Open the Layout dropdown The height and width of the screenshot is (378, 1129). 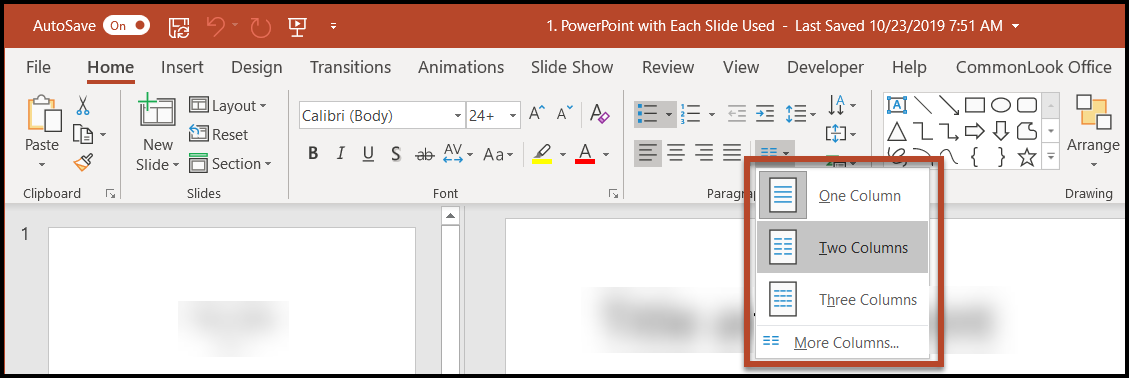228,106
